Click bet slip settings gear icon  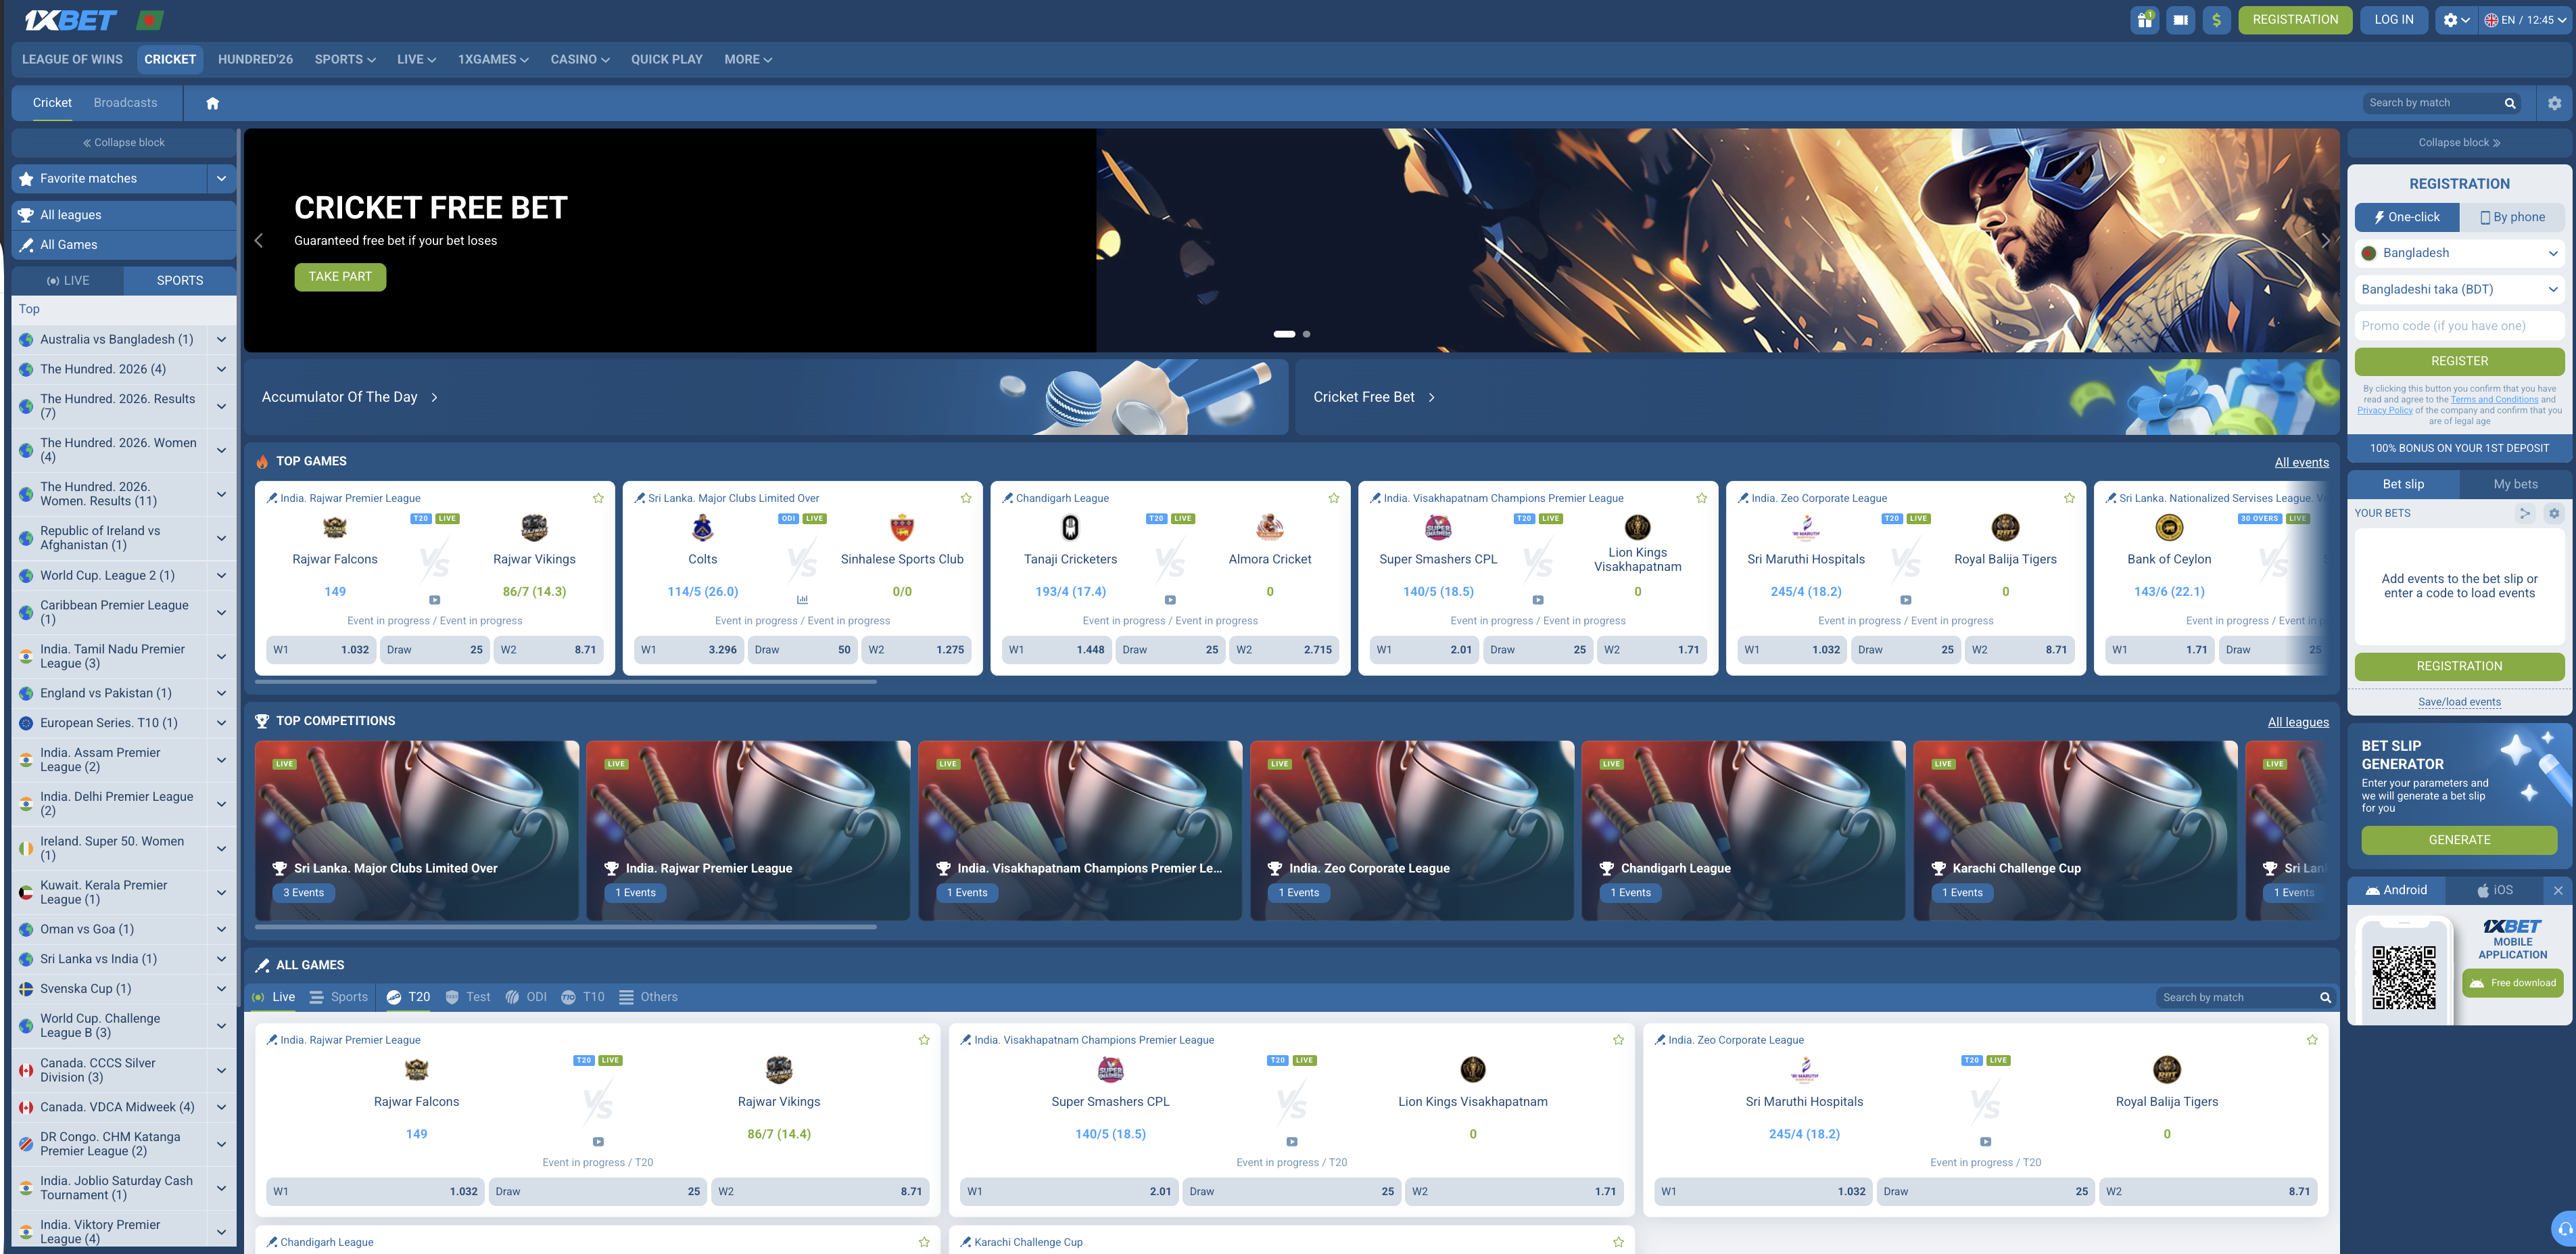point(2553,513)
